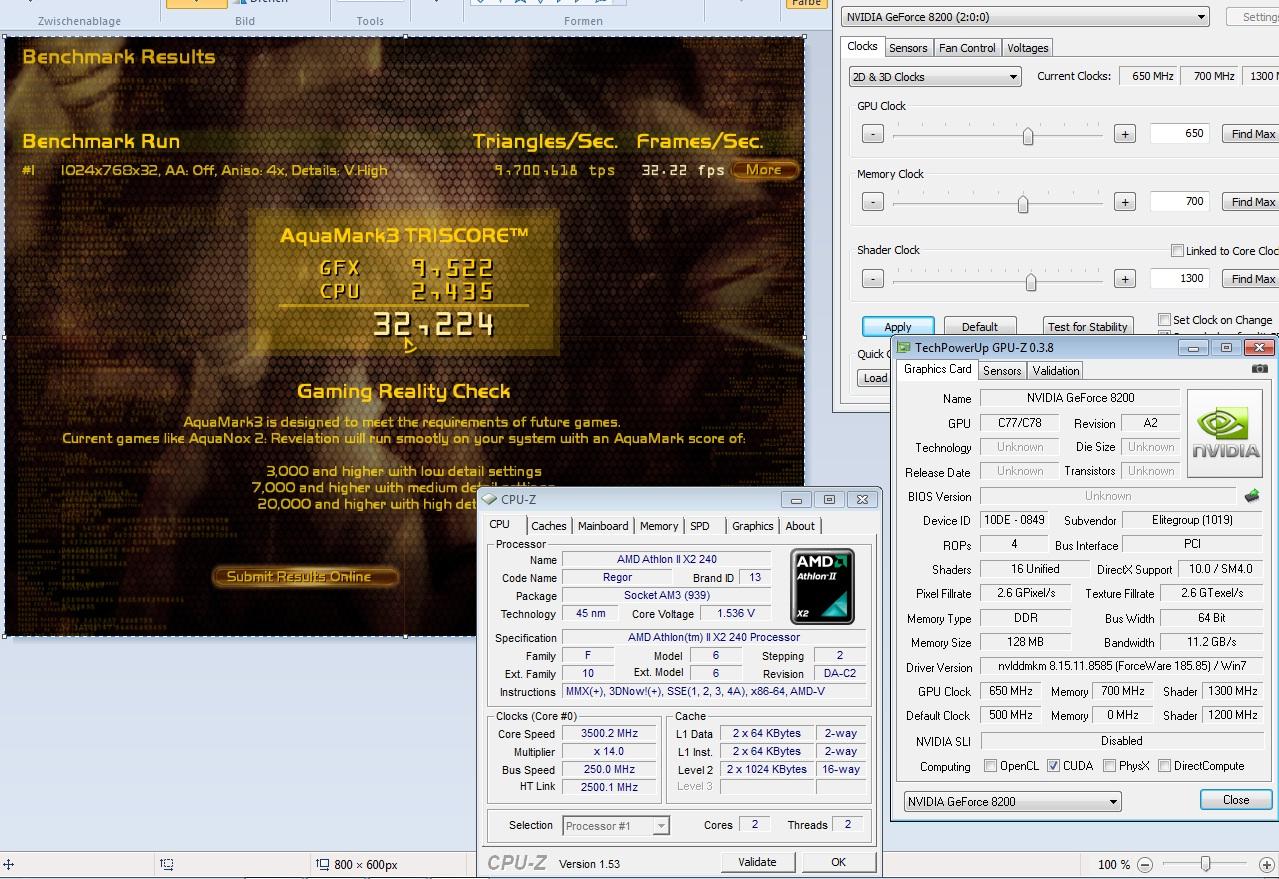Screen dimensions: 1279x879
Task: Click Find Max for the Memory Clock
Action: [x=1252, y=202]
